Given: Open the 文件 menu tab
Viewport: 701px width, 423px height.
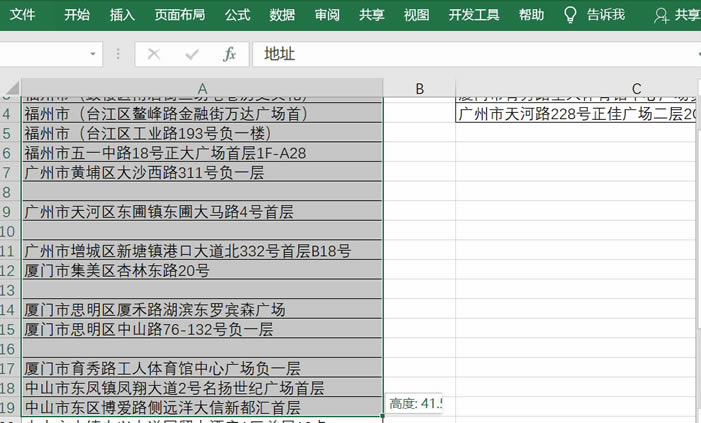Looking at the screenshot, I should click(22, 15).
